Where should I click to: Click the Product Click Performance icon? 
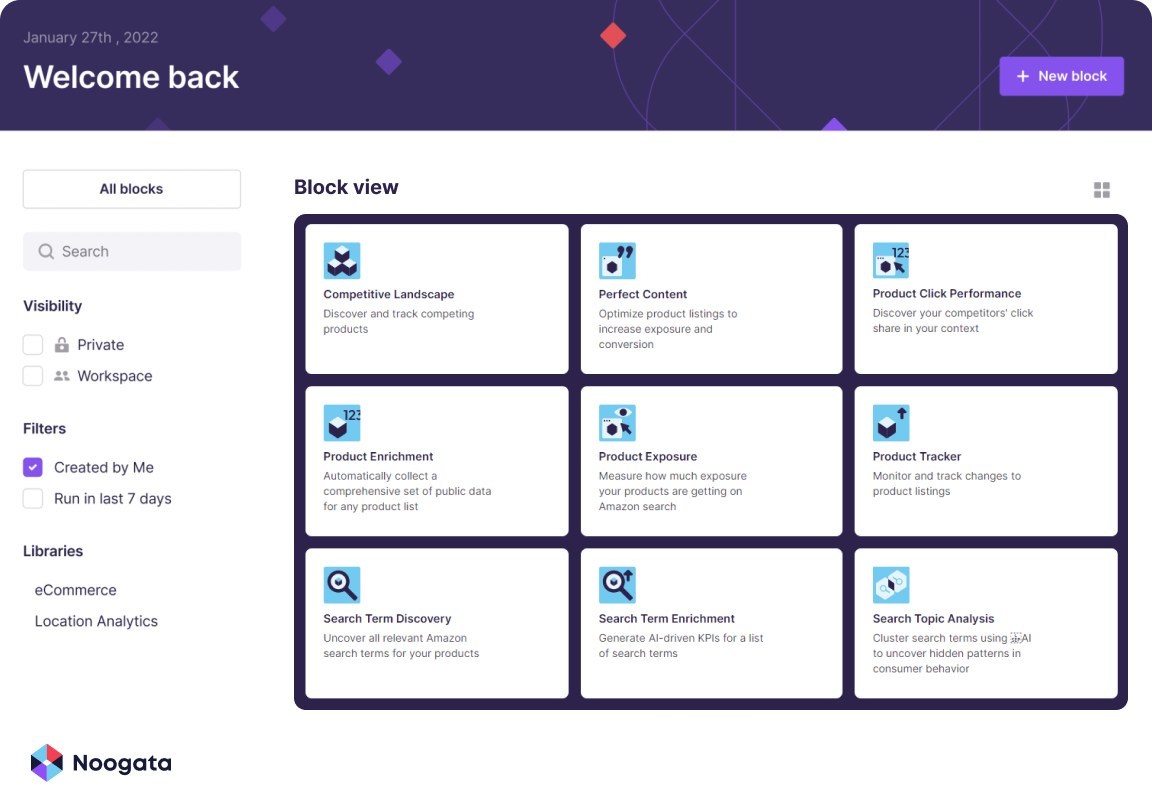[x=891, y=261]
